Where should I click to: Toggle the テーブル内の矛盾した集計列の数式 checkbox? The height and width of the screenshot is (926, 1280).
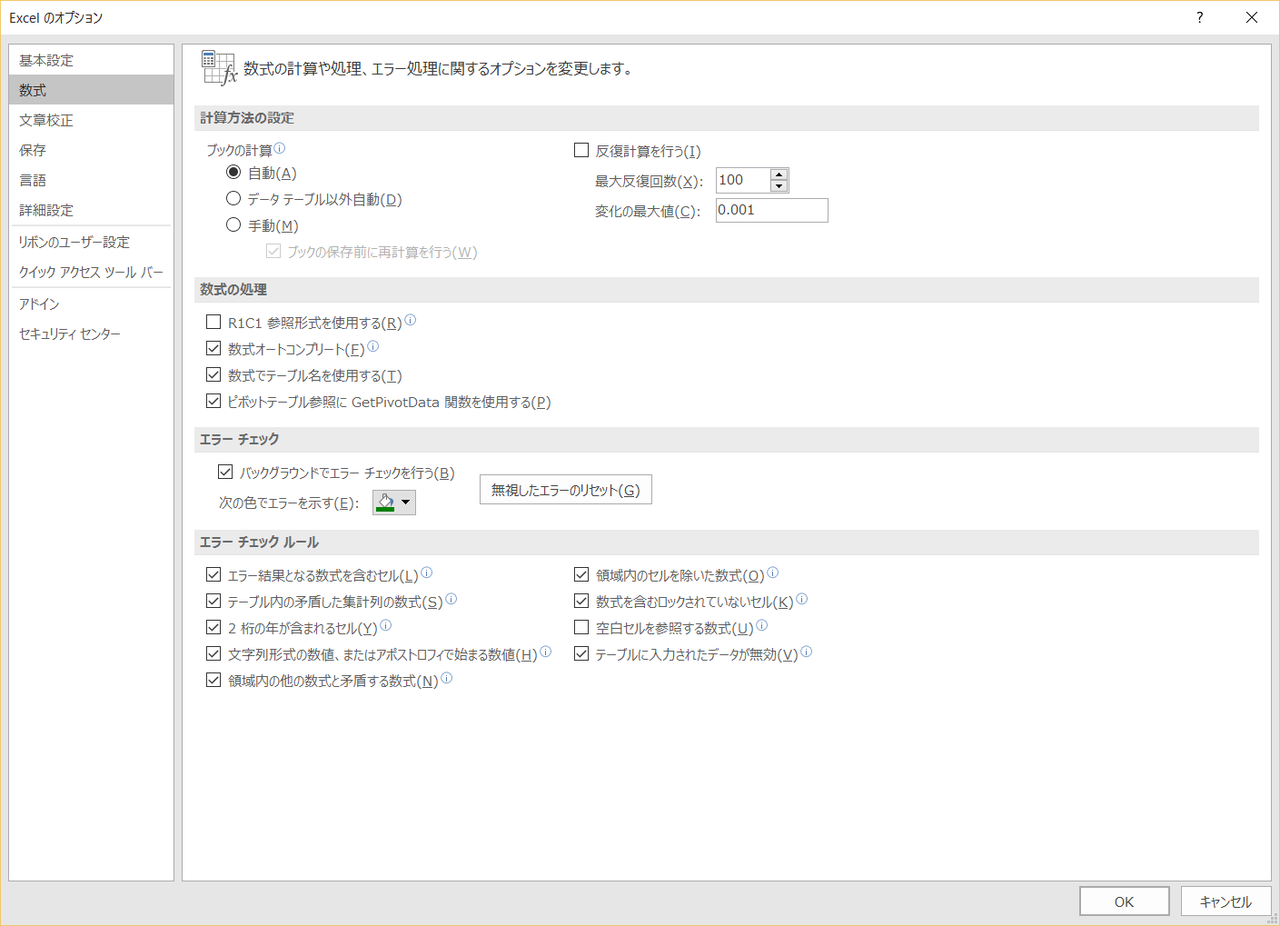tap(212, 601)
